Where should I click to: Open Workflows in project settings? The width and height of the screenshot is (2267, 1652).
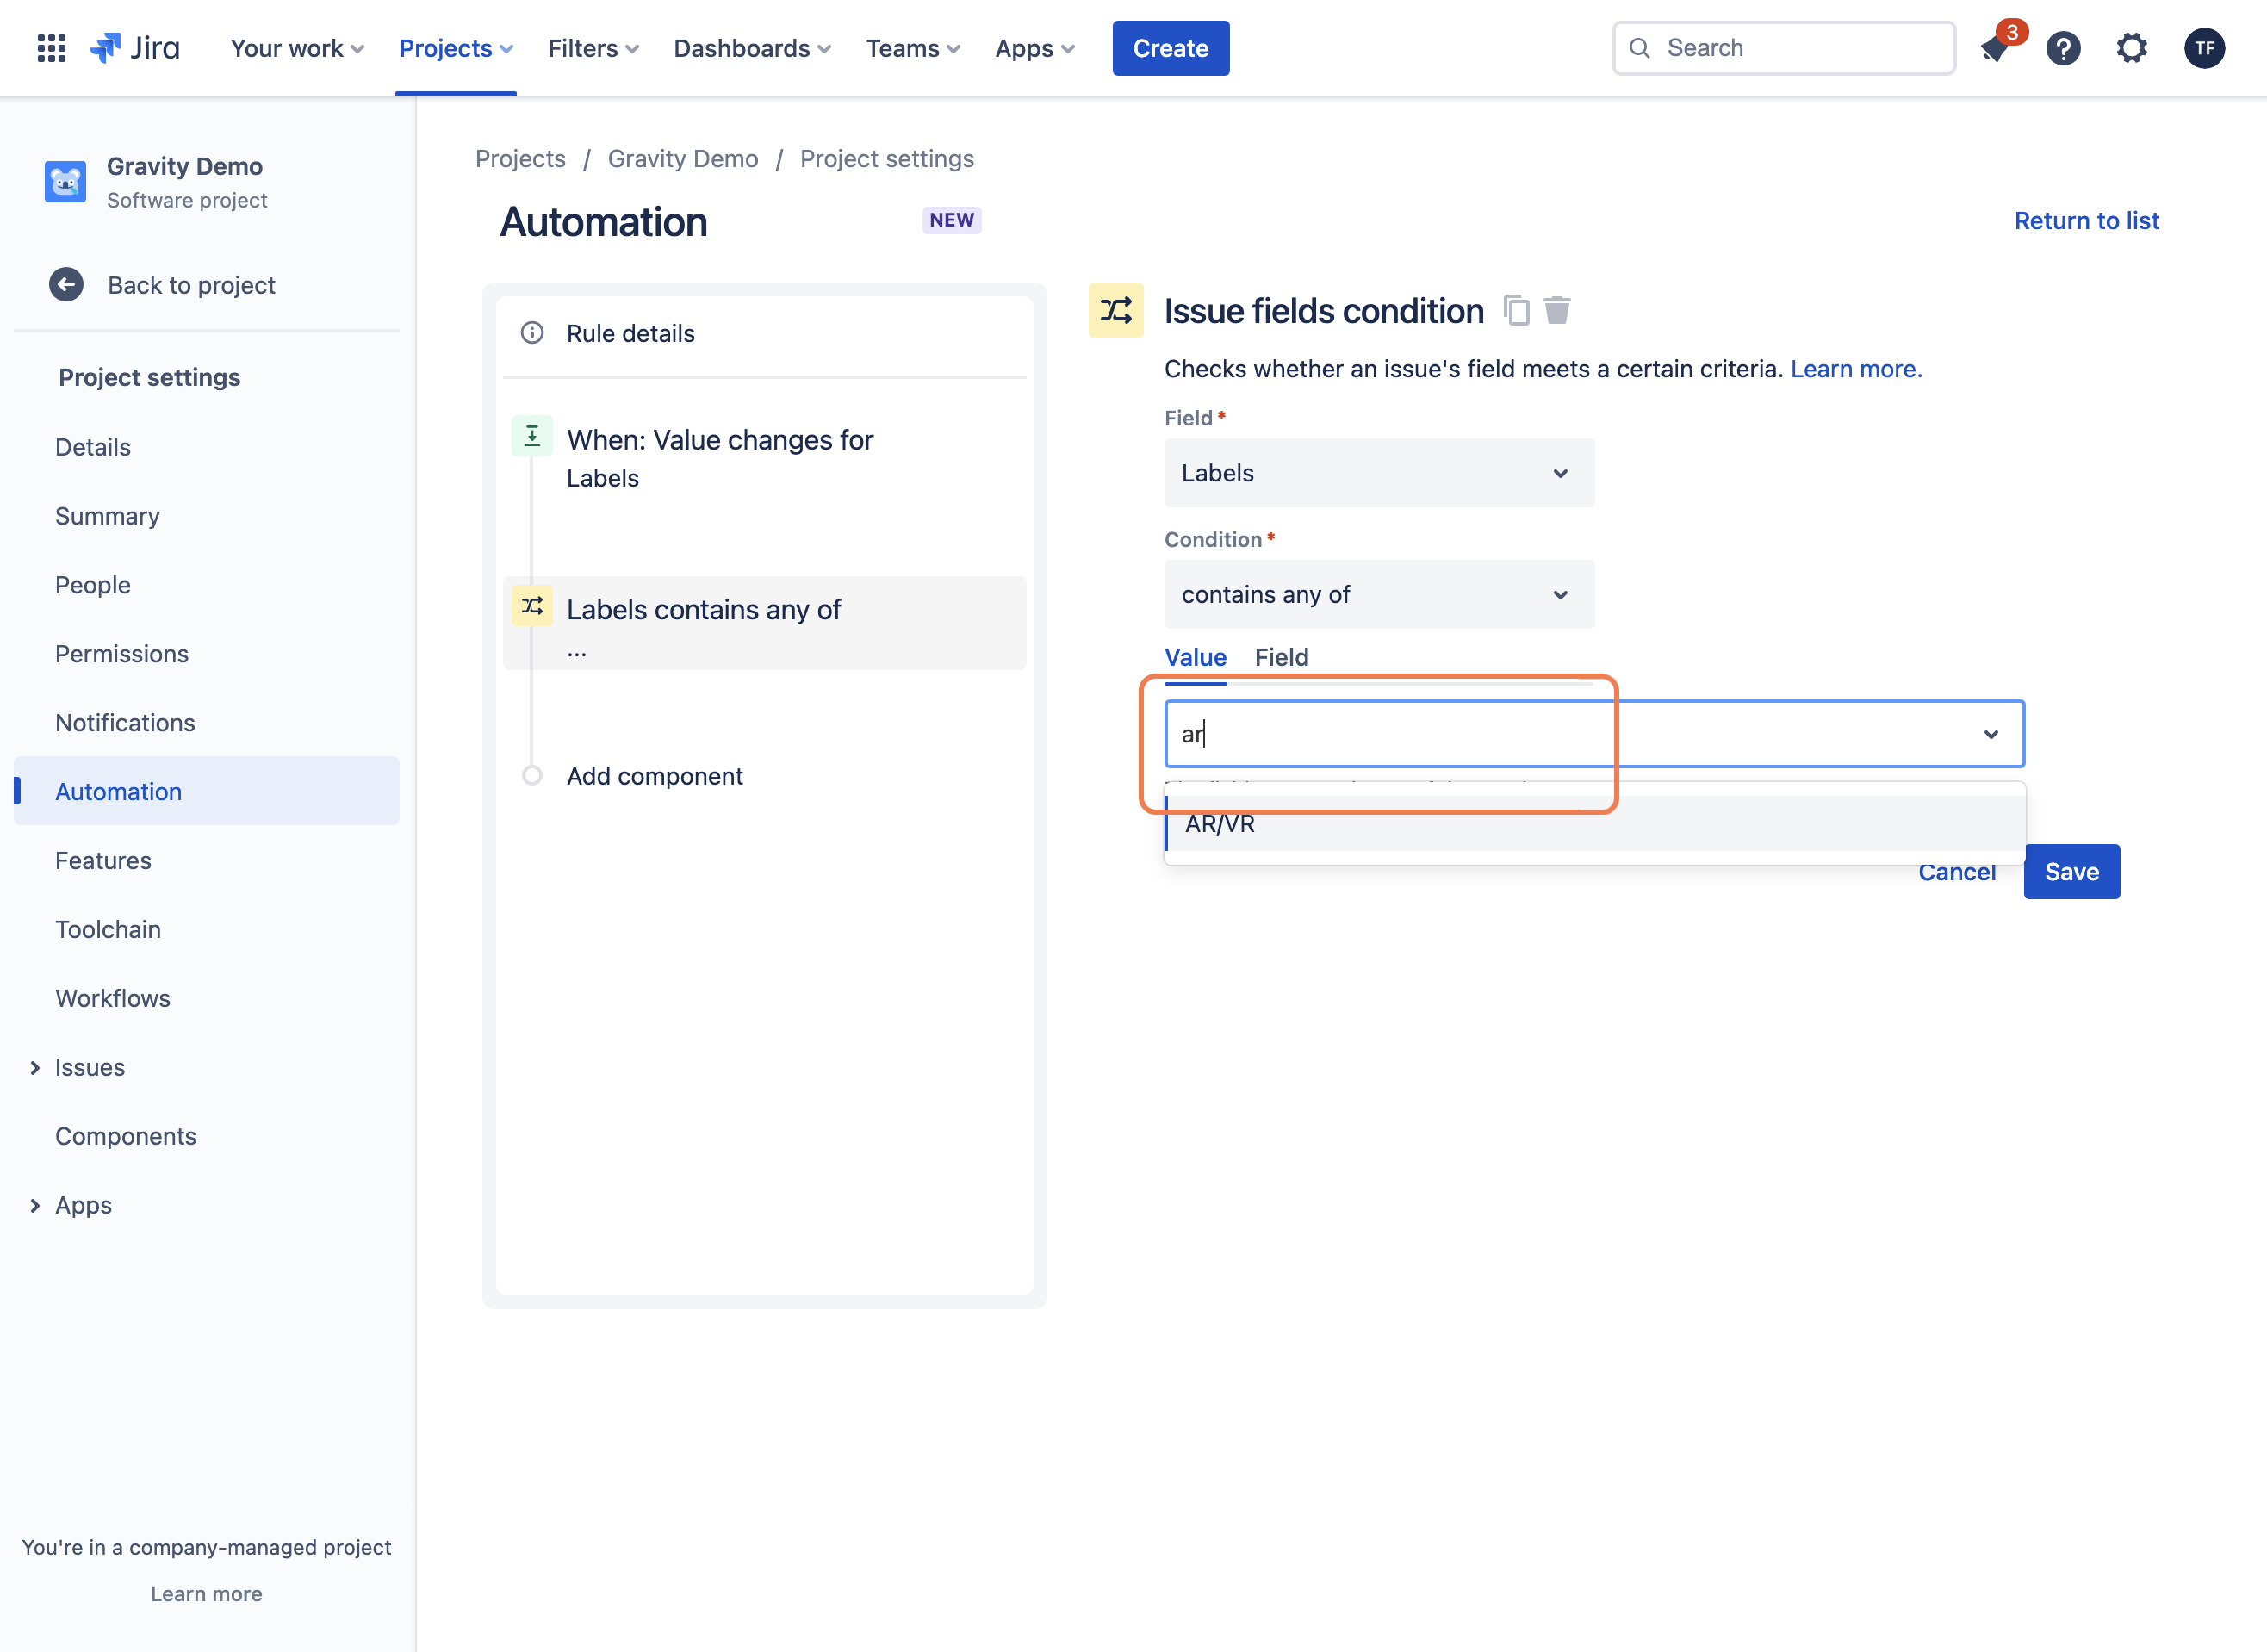112,998
